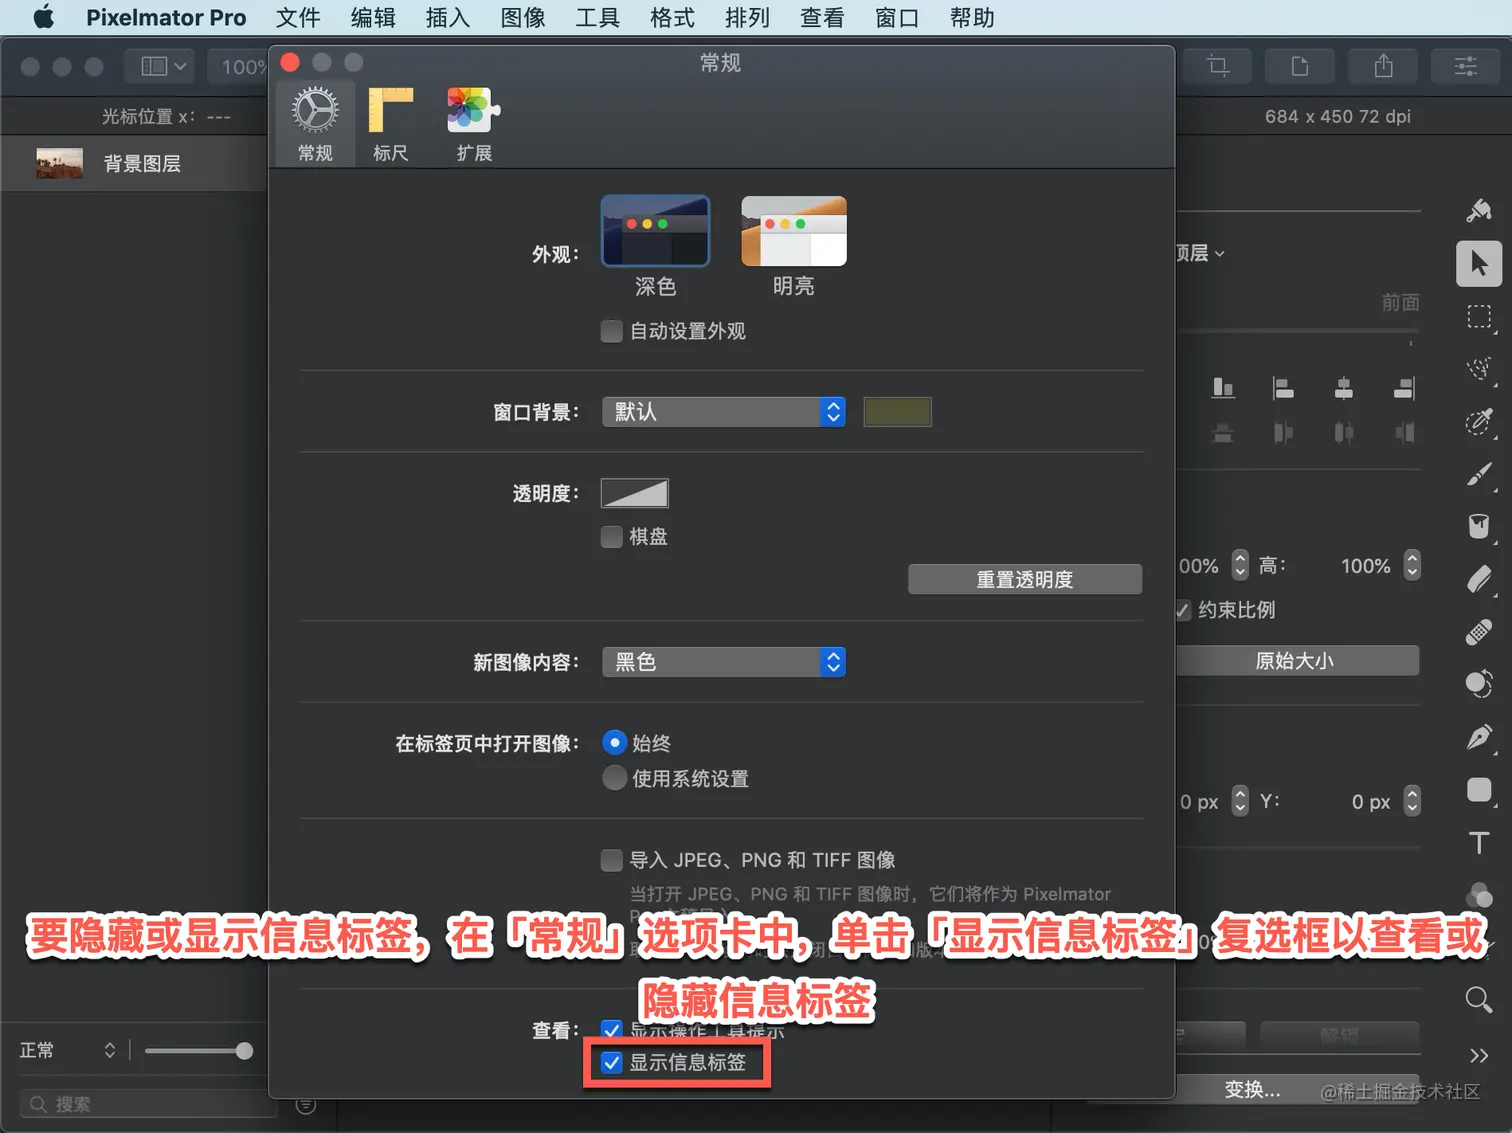
Task: Open the 常规 preferences tab
Action: pyautogui.click(x=315, y=124)
